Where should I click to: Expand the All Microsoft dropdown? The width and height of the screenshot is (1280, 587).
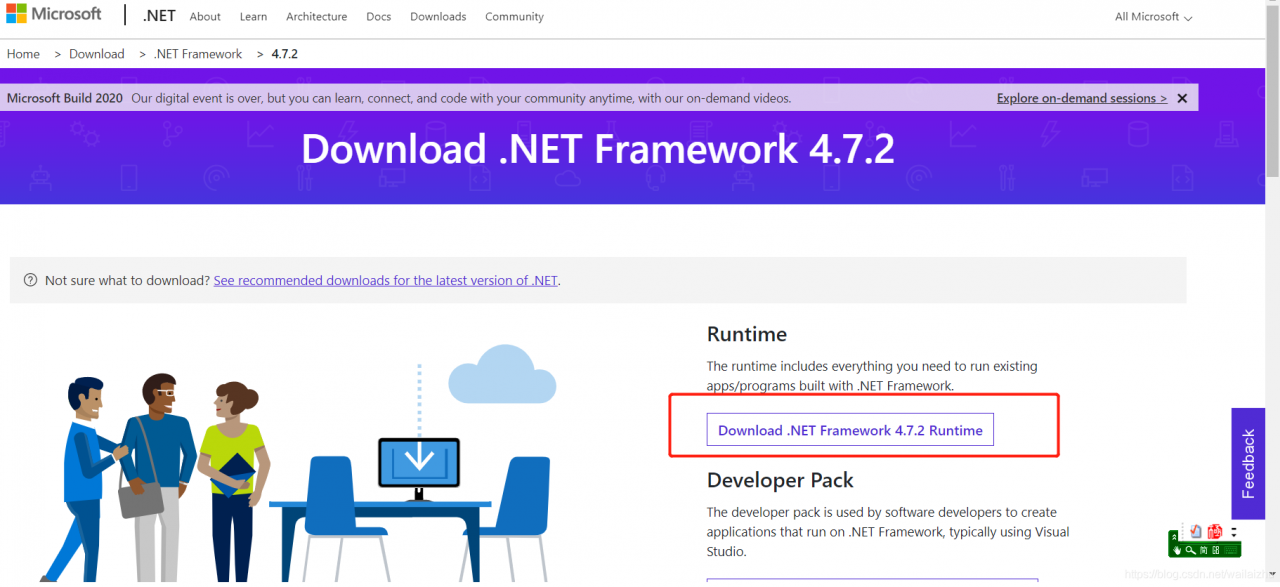(x=1153, y=17)
